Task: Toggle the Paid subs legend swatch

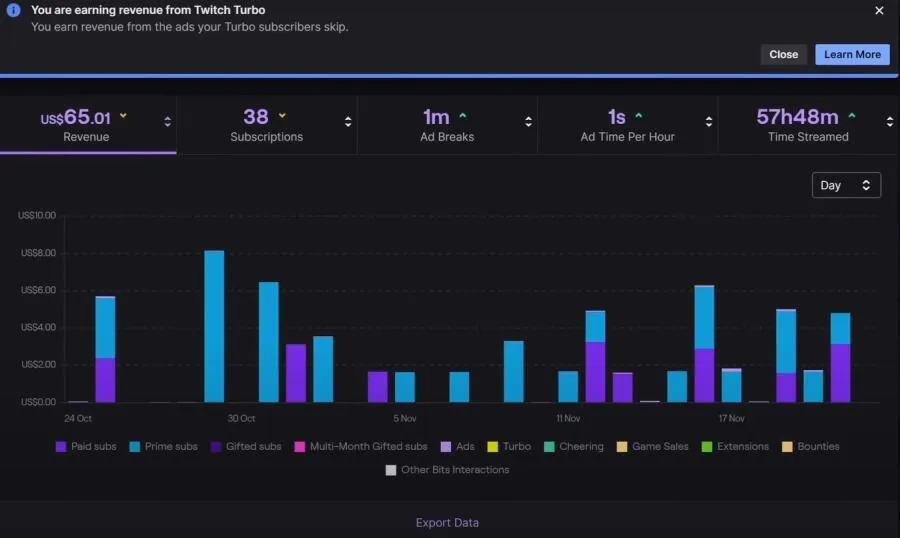Action: 61,447
